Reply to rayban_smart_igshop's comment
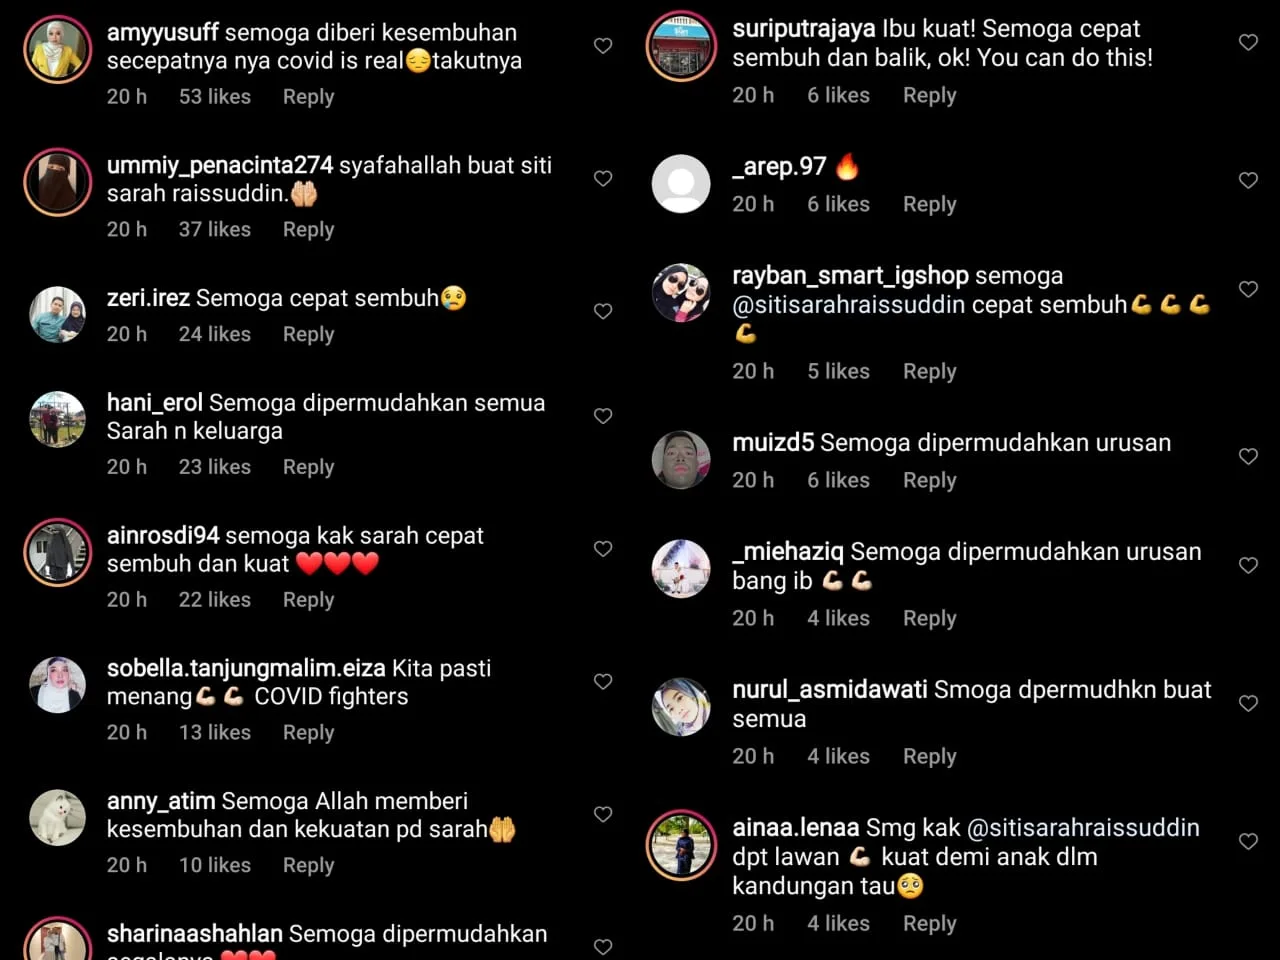1280x960 pixels. tap(929, 371)
